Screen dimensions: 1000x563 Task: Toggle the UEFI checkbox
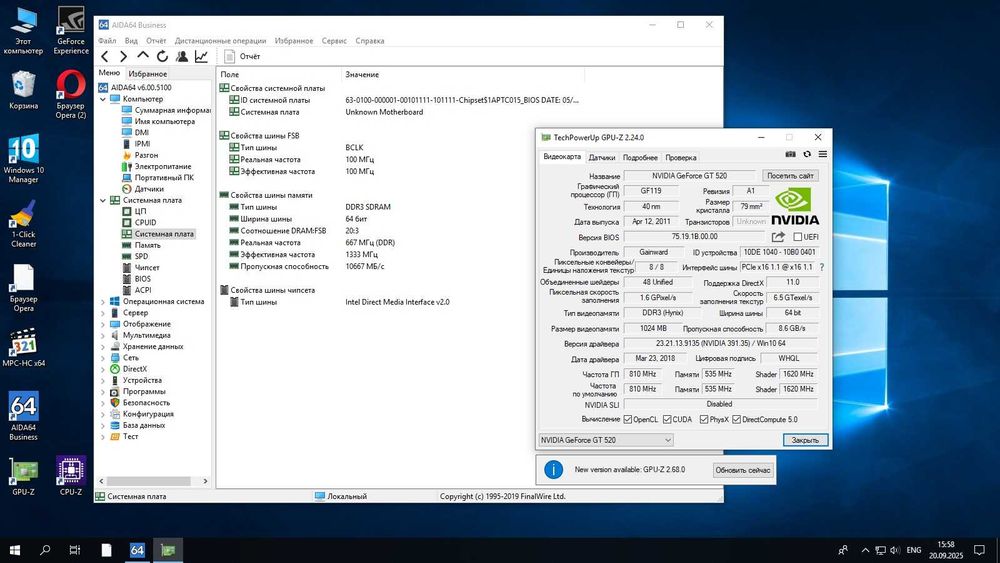click(797, 237)
